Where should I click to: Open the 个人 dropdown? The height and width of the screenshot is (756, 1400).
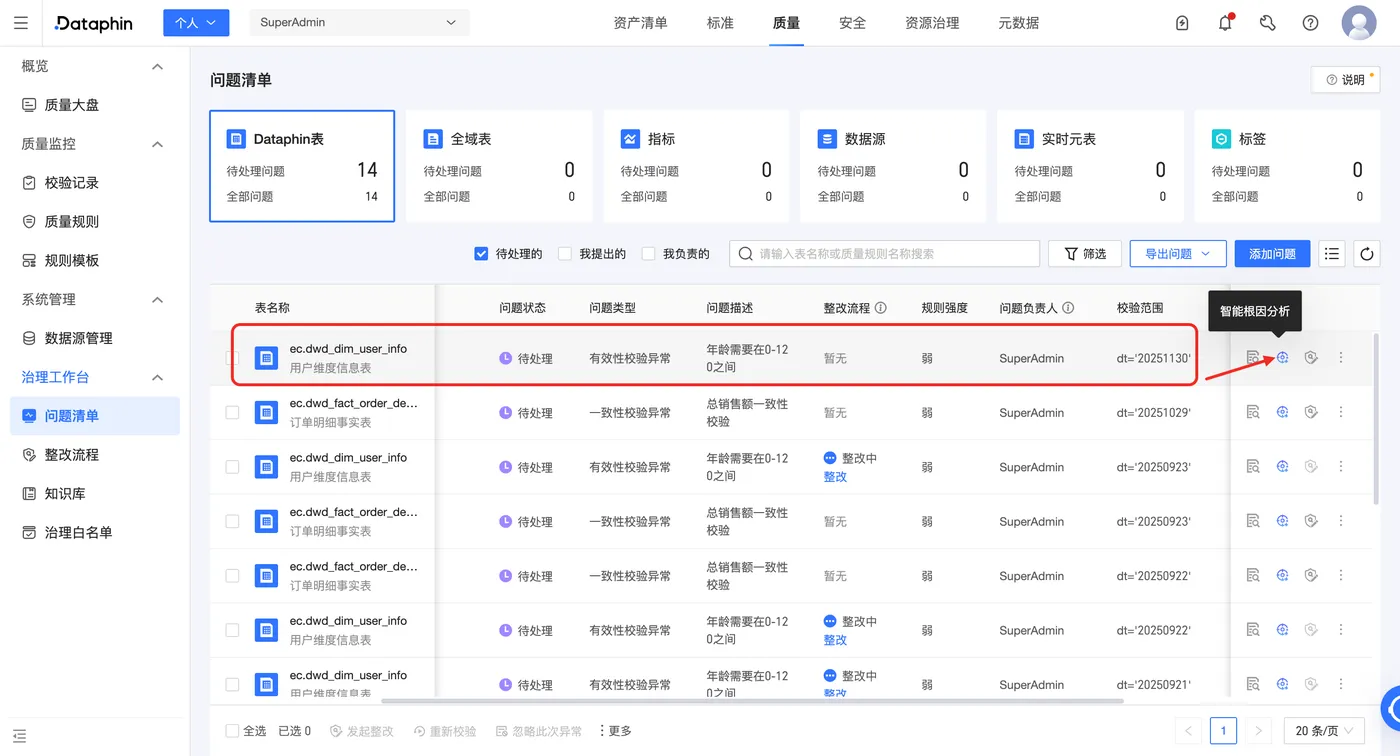196,23
